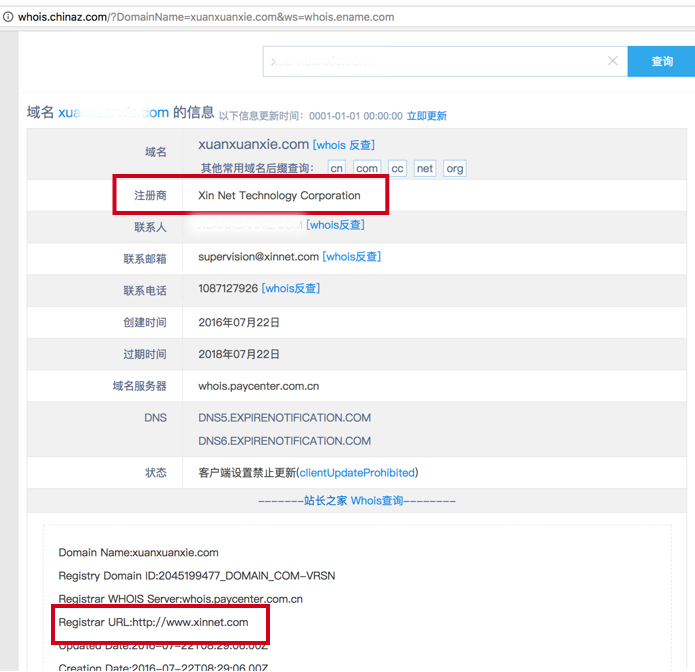695x672 pixels.
Task: Click whois反查 in the 联系人 row
Action: point(342,225)
